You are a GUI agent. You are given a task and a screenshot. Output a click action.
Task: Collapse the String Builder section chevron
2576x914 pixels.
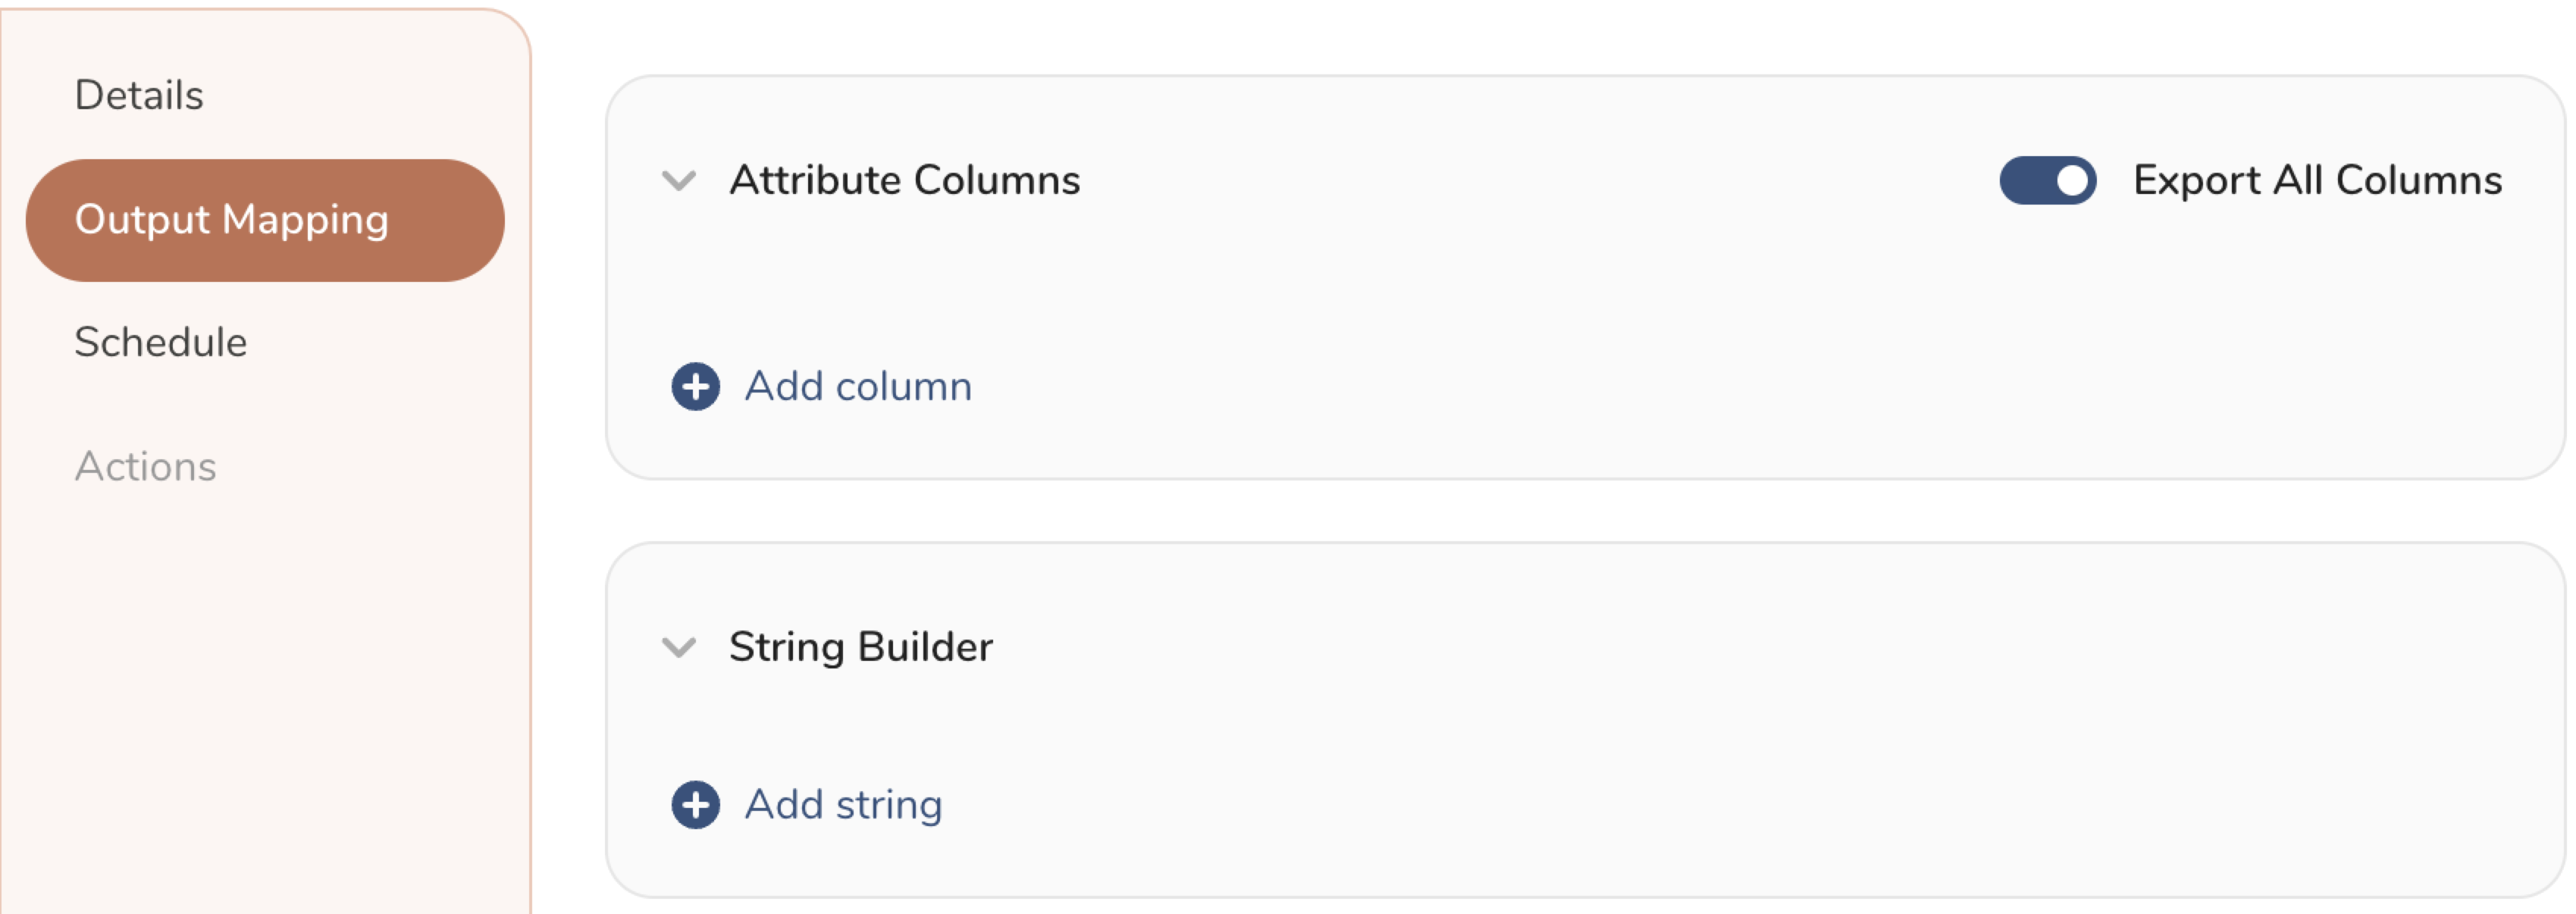coord(679,648)
